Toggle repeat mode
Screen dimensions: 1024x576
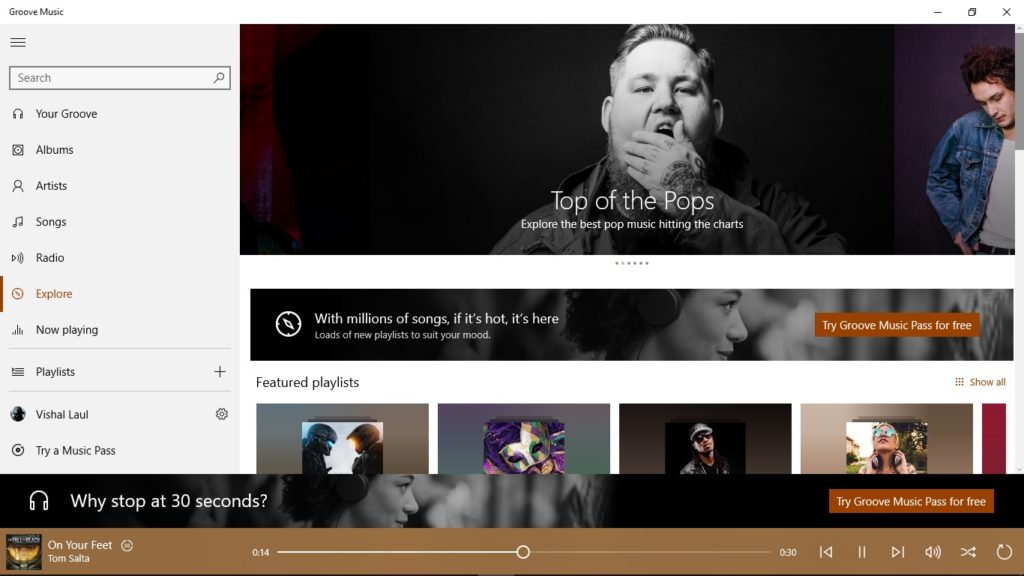(x=1004, y=552)
